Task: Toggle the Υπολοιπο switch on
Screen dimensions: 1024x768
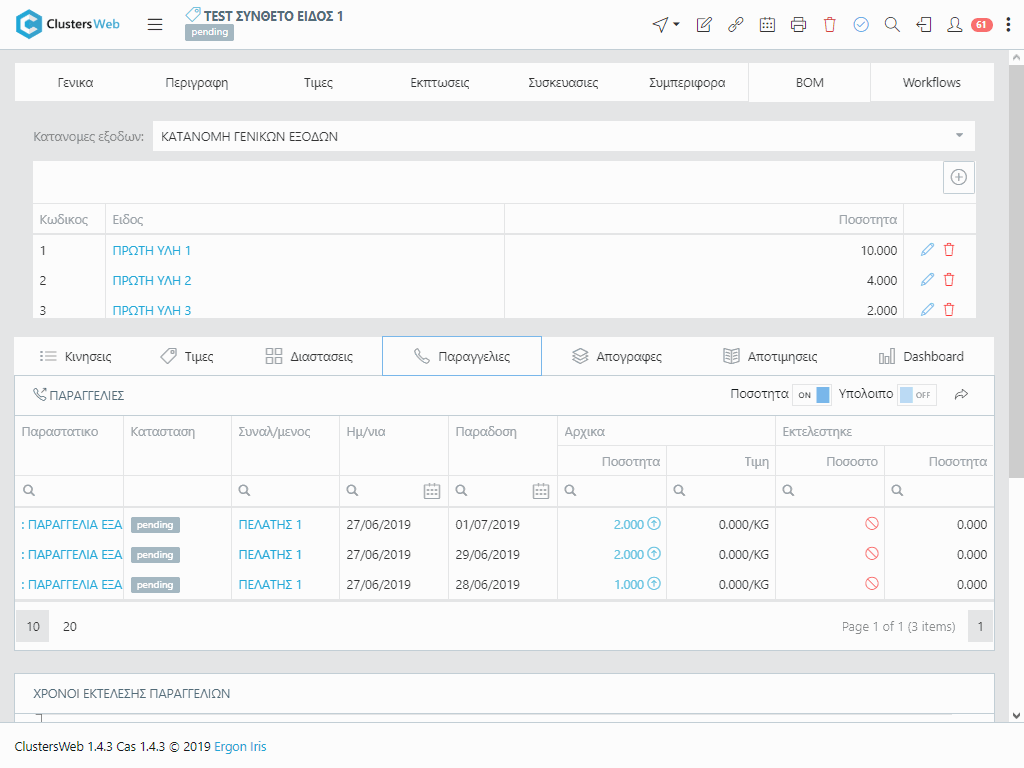Action: [916, 395]
